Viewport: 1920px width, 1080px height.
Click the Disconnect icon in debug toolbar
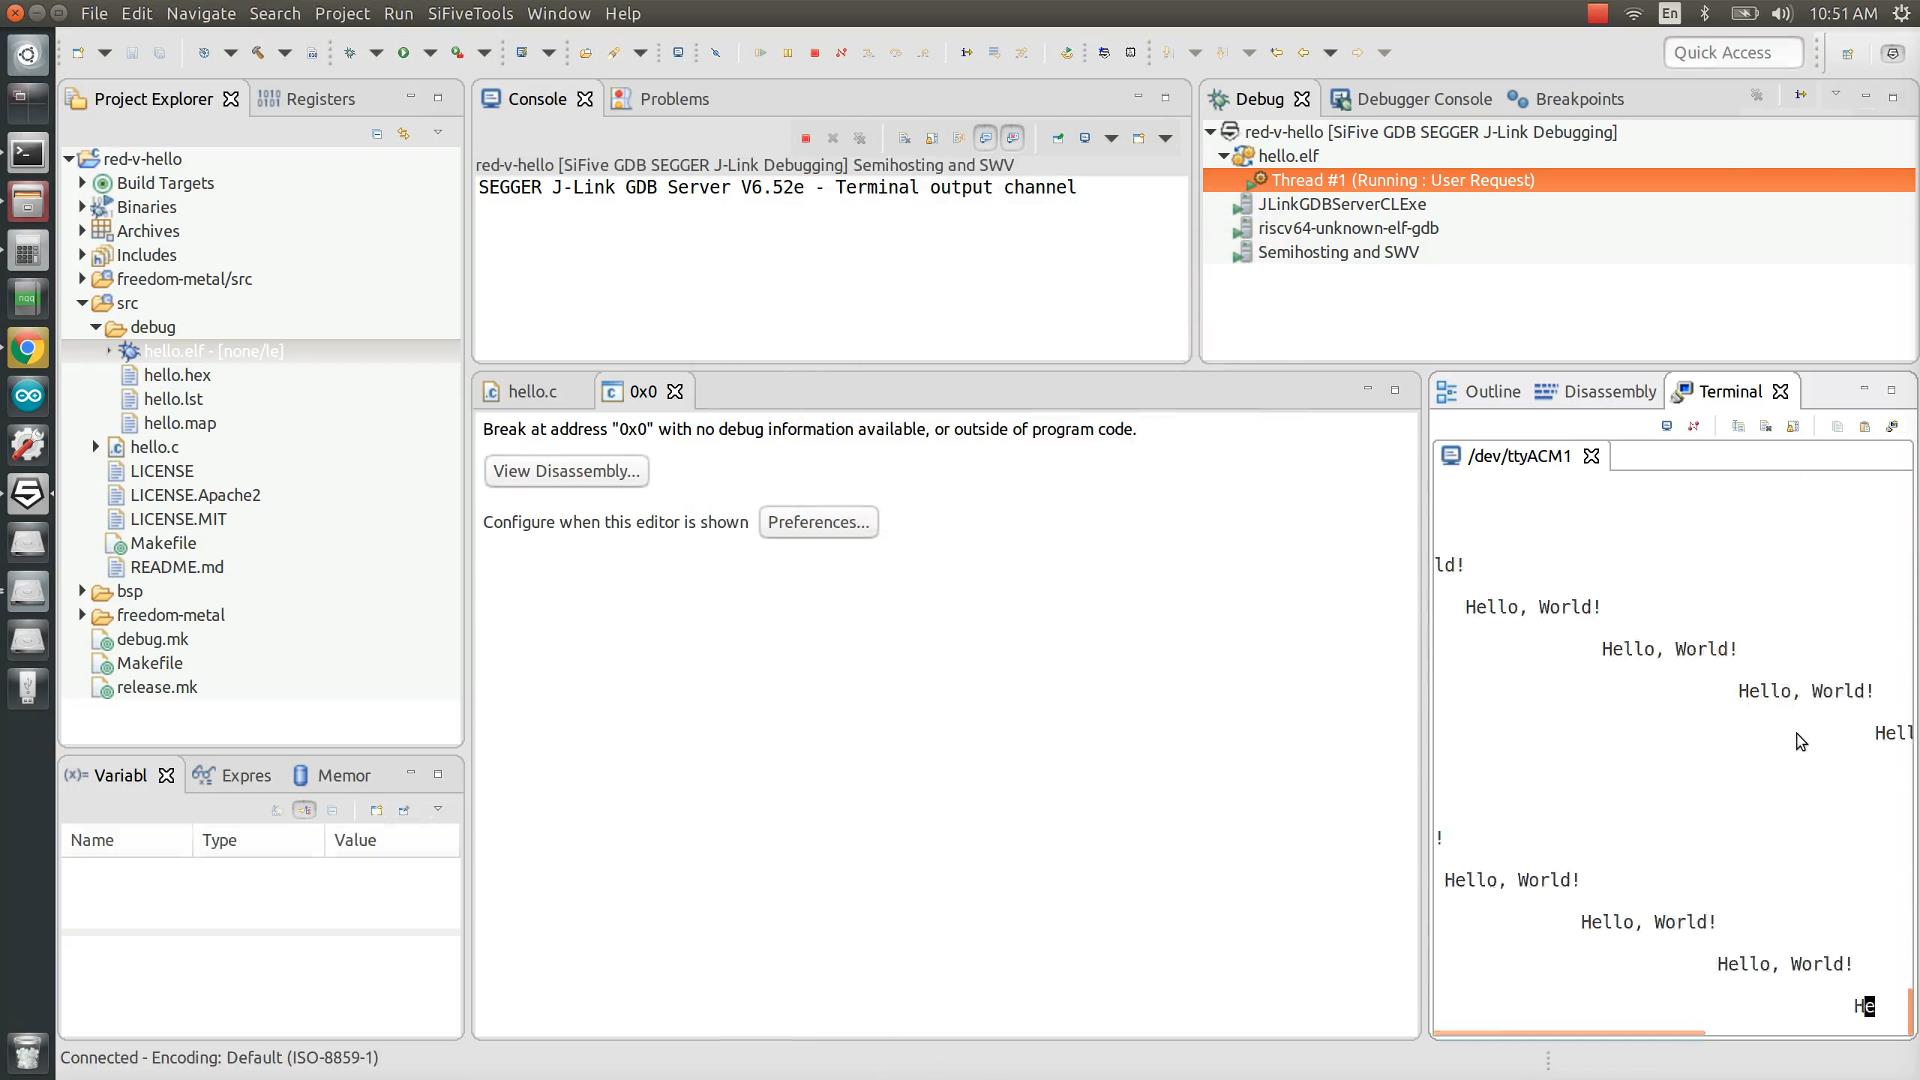click(841, 53)
